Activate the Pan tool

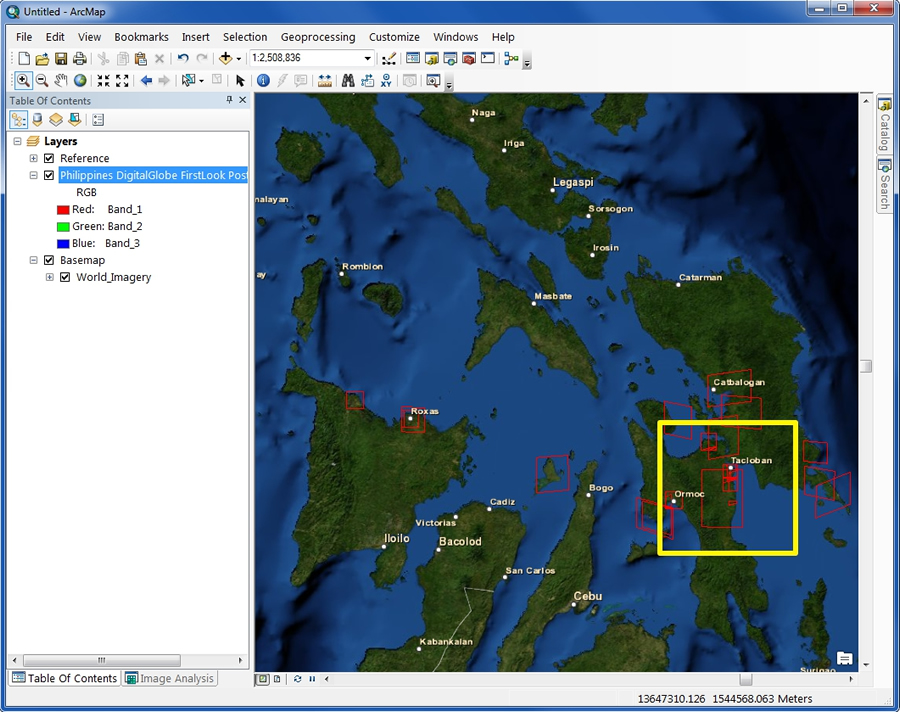coord(61,80)
